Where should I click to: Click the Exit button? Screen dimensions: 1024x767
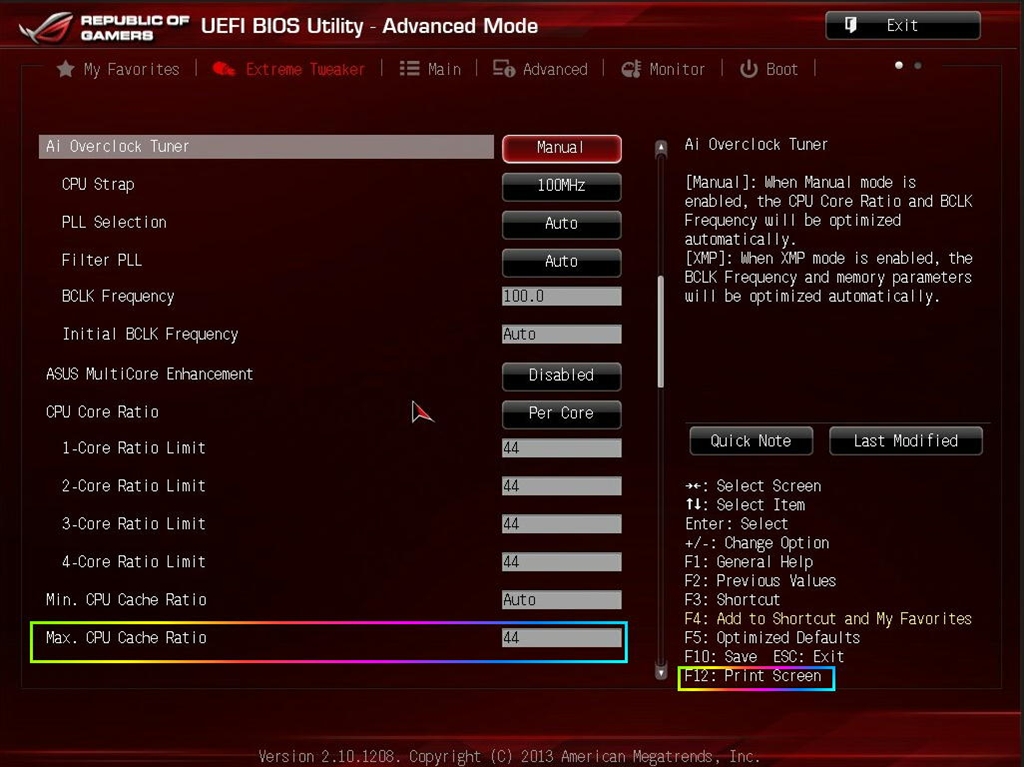(x=903, y=25)
